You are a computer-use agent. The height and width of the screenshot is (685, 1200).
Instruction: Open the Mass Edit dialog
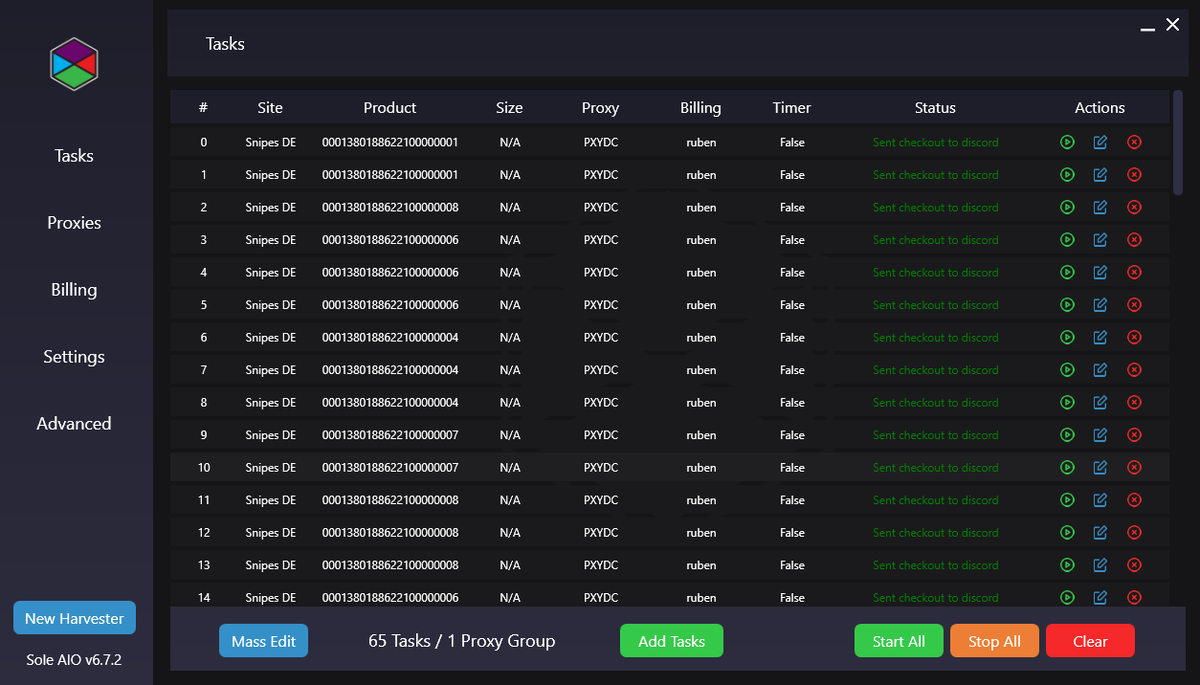(x=264, y=641)
